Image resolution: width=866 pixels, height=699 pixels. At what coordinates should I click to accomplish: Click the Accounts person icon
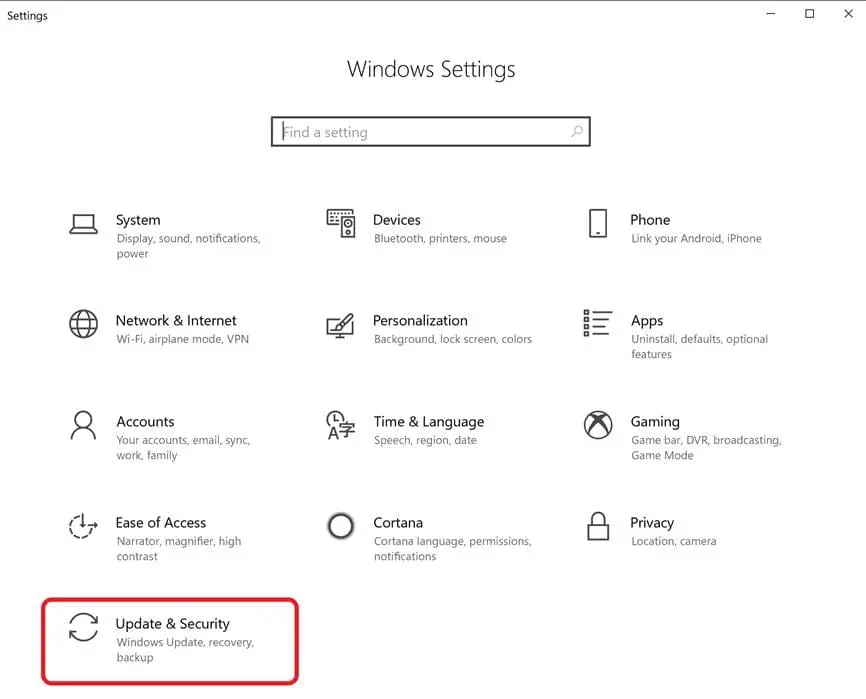click(x=83, y=425)
